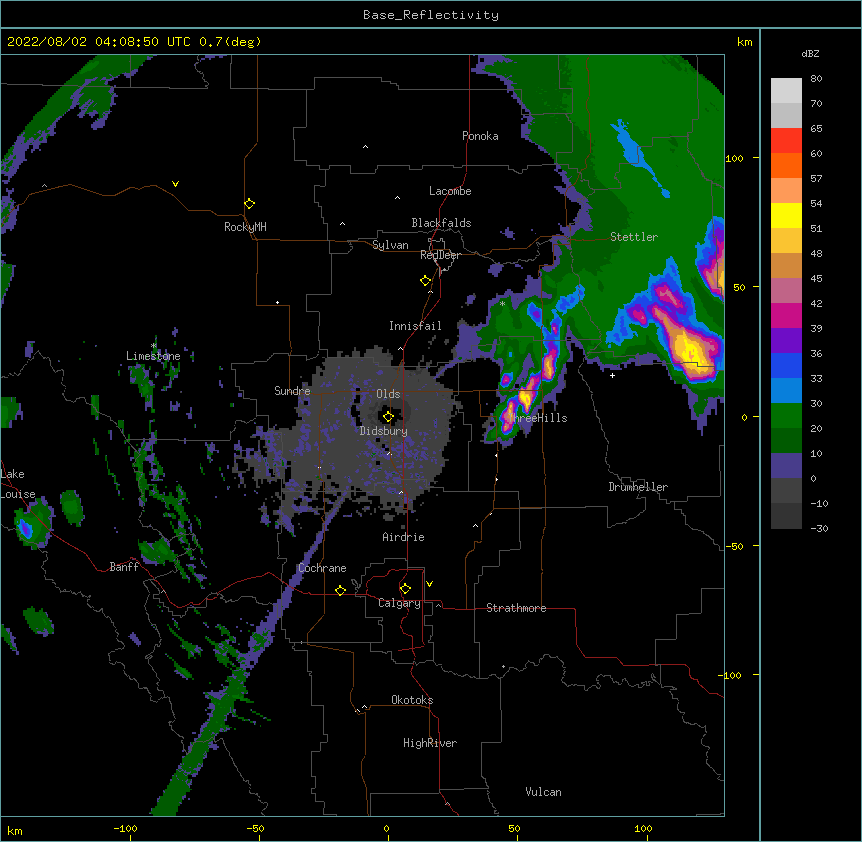Click the ThreeHills label near the storm
The height and width of the screenshot is (842, 862).
click(538, 418)
